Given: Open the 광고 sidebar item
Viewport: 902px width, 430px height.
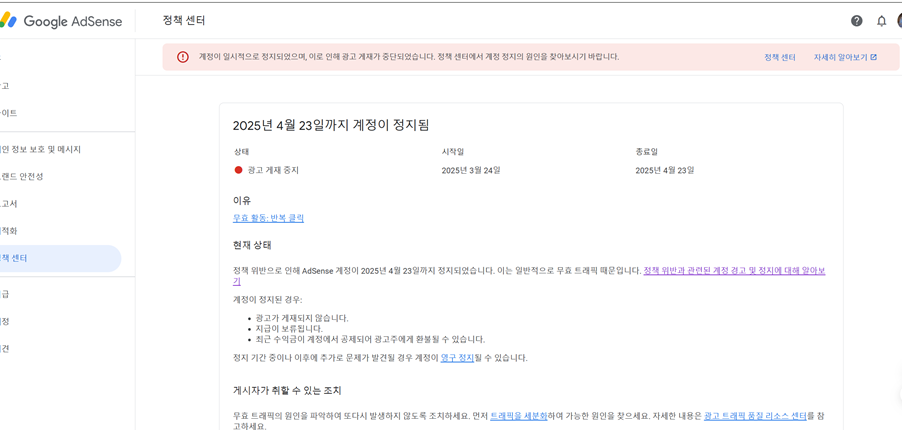Looking at the screenshot, I should 5,86.
